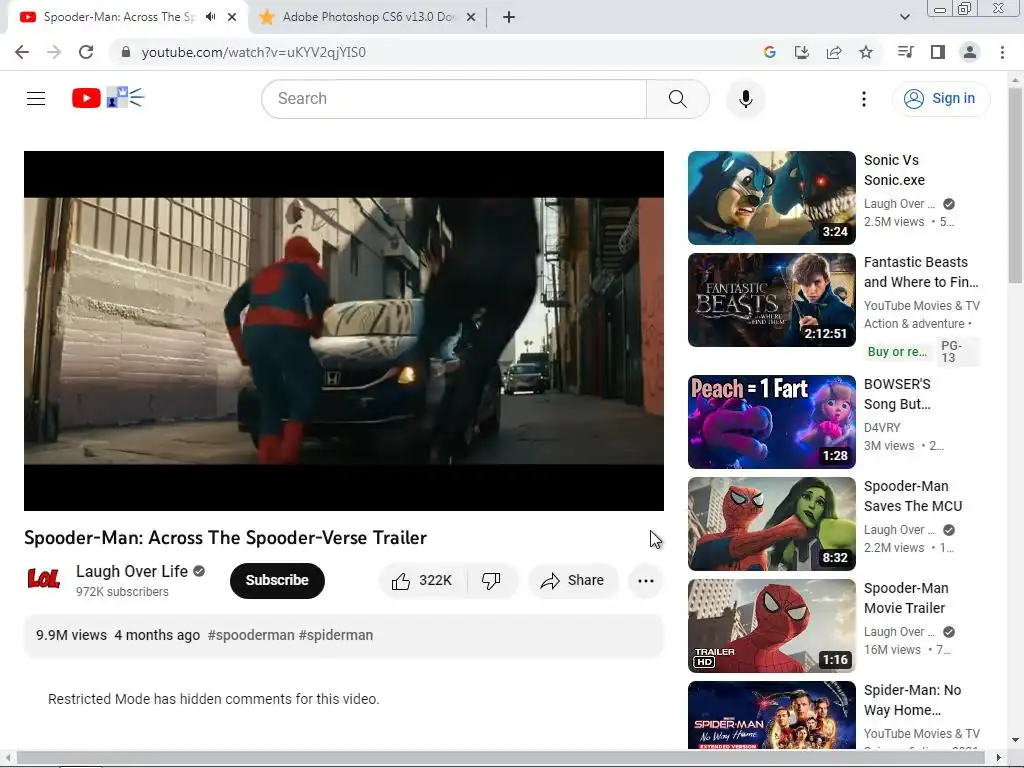This screenshot has height=768, width=1024.
Task: Open Chrome three-dot menu
Action: (x=1002, y=52)
